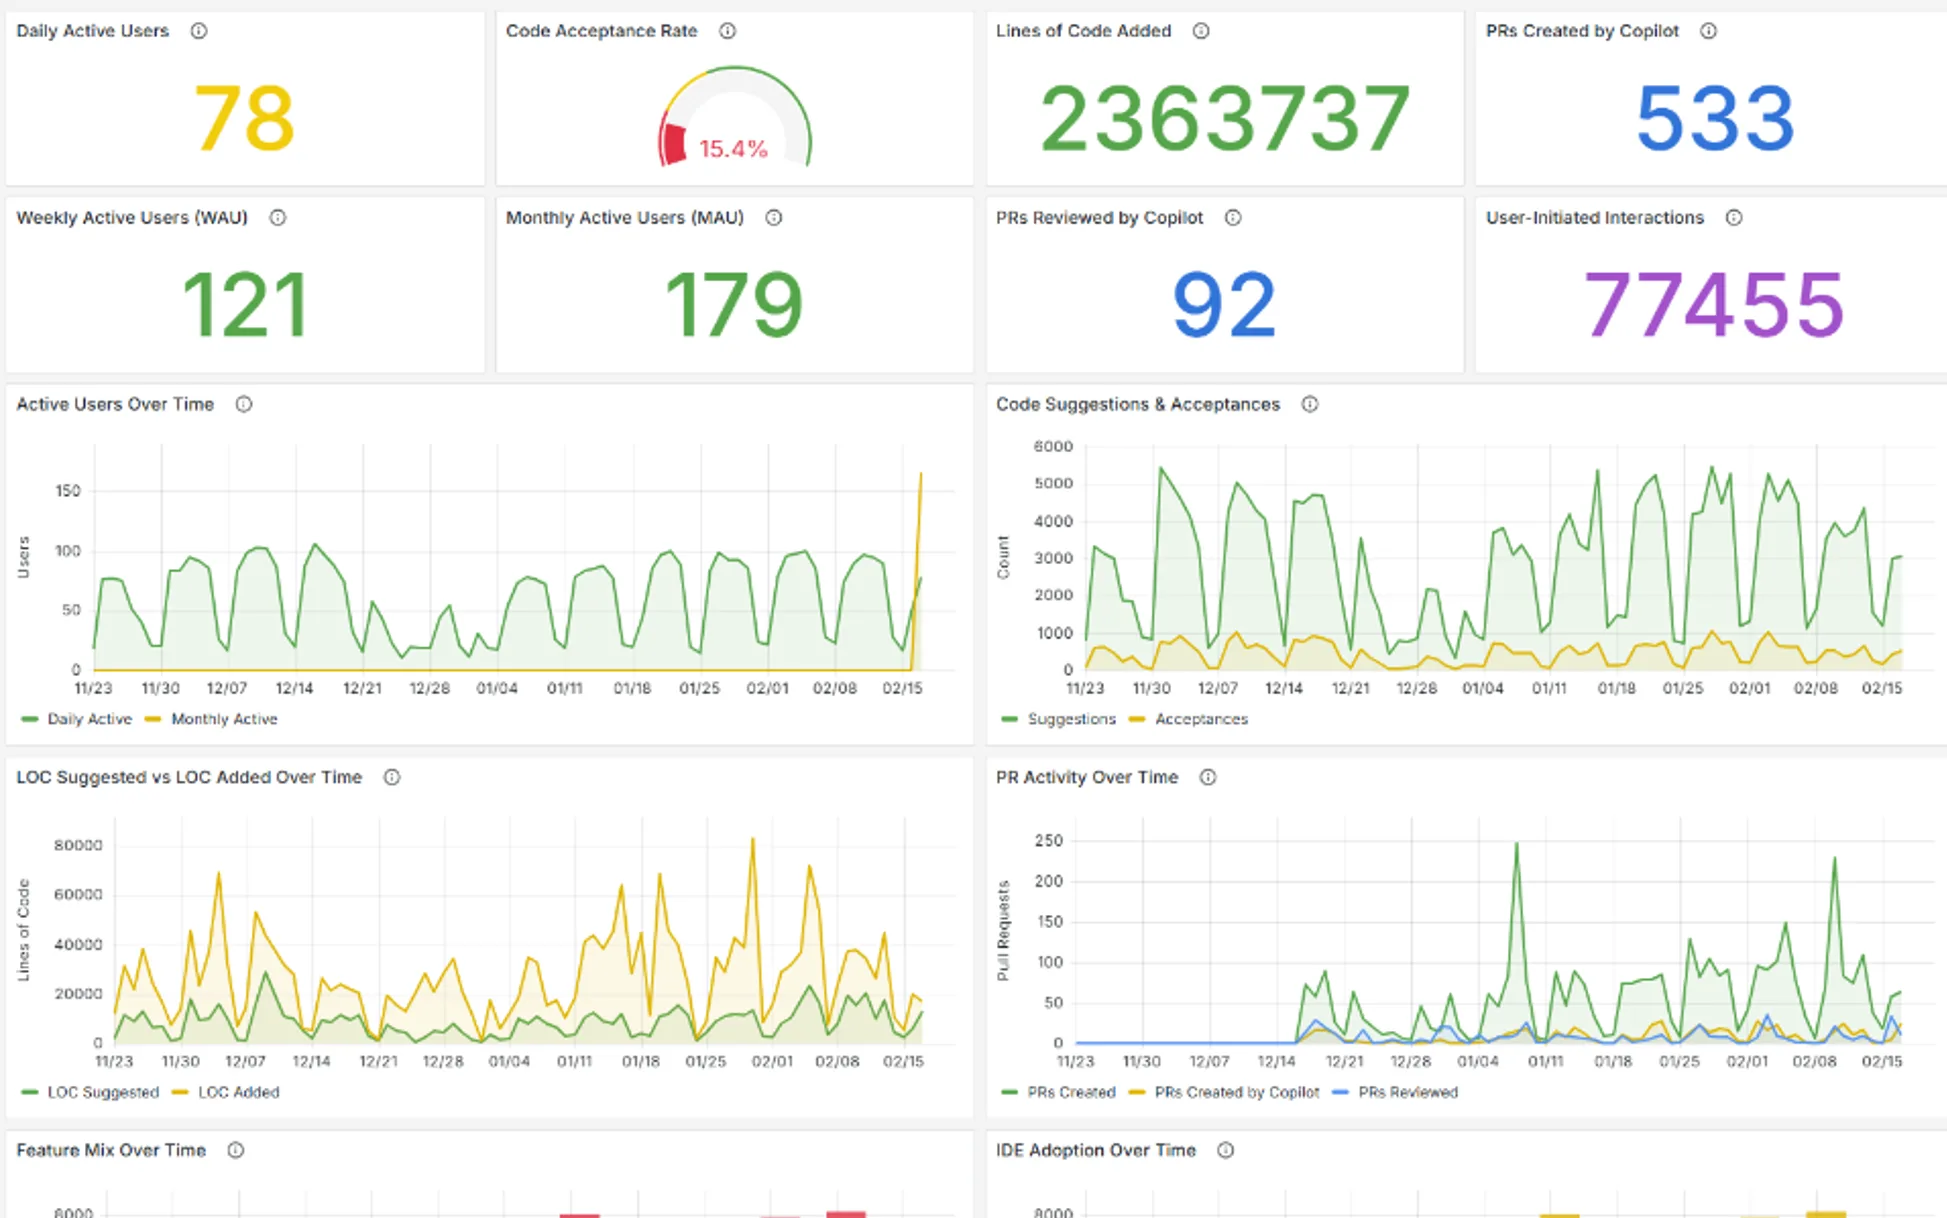Click info icon beside PR Activity Over Time

pos(1208,778)
